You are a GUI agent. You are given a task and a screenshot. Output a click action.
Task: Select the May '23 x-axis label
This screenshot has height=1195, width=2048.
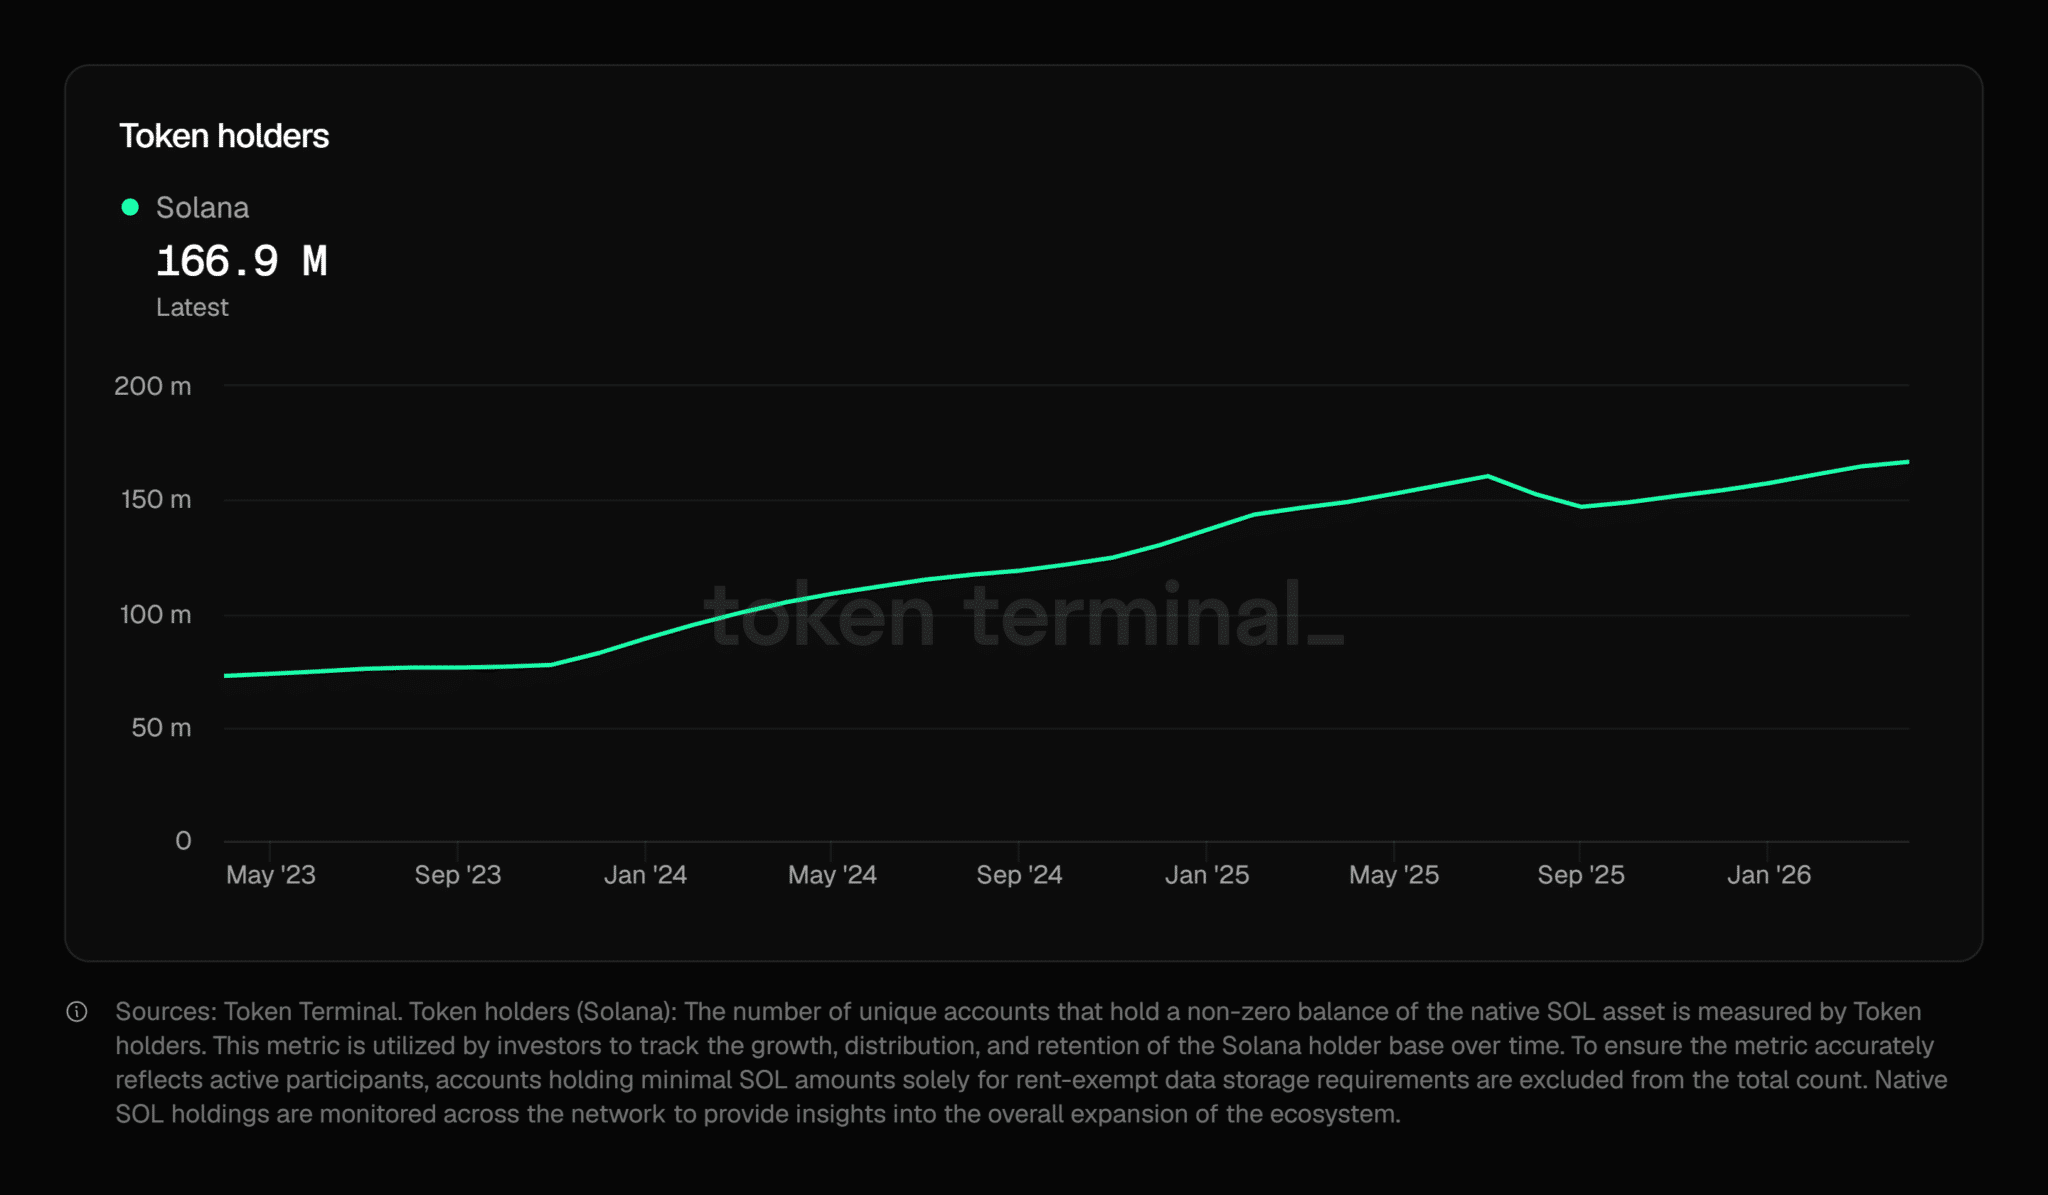(271, 875)
